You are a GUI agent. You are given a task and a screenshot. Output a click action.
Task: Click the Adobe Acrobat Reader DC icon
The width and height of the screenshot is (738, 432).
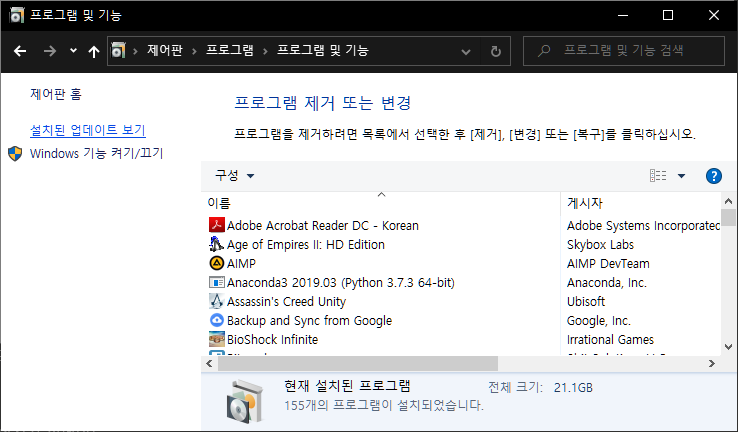click(217, 225)
